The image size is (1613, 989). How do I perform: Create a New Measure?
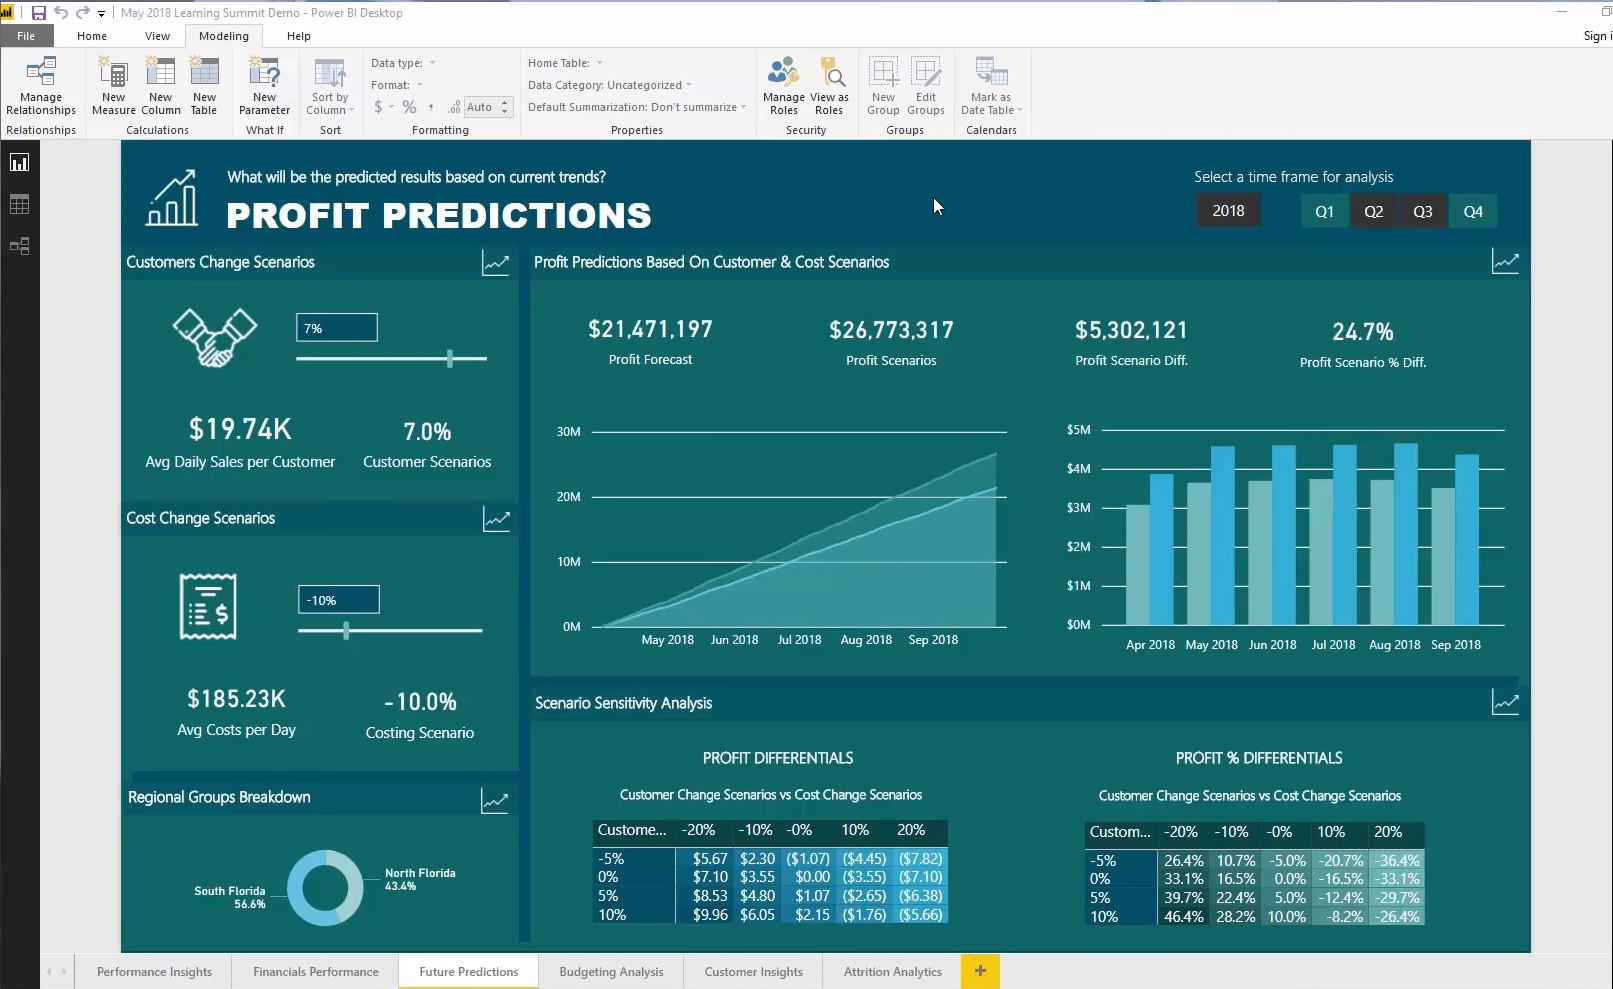click(113, 87)
